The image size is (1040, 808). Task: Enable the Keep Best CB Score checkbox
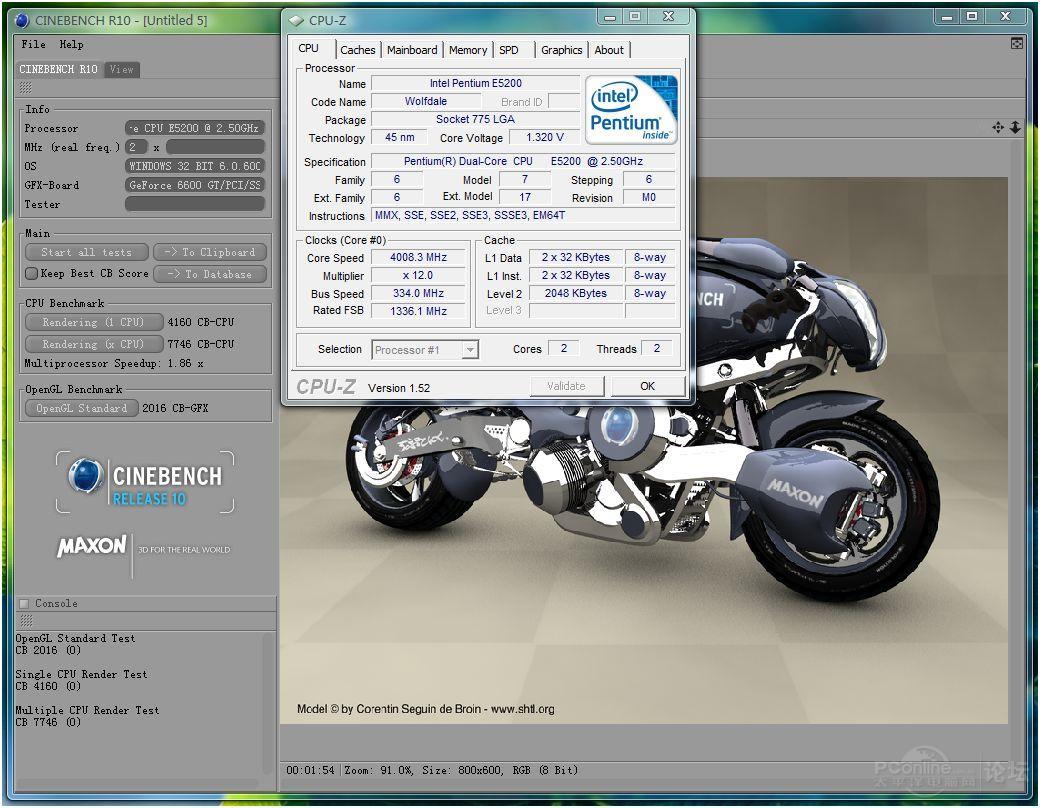[31, 273]
